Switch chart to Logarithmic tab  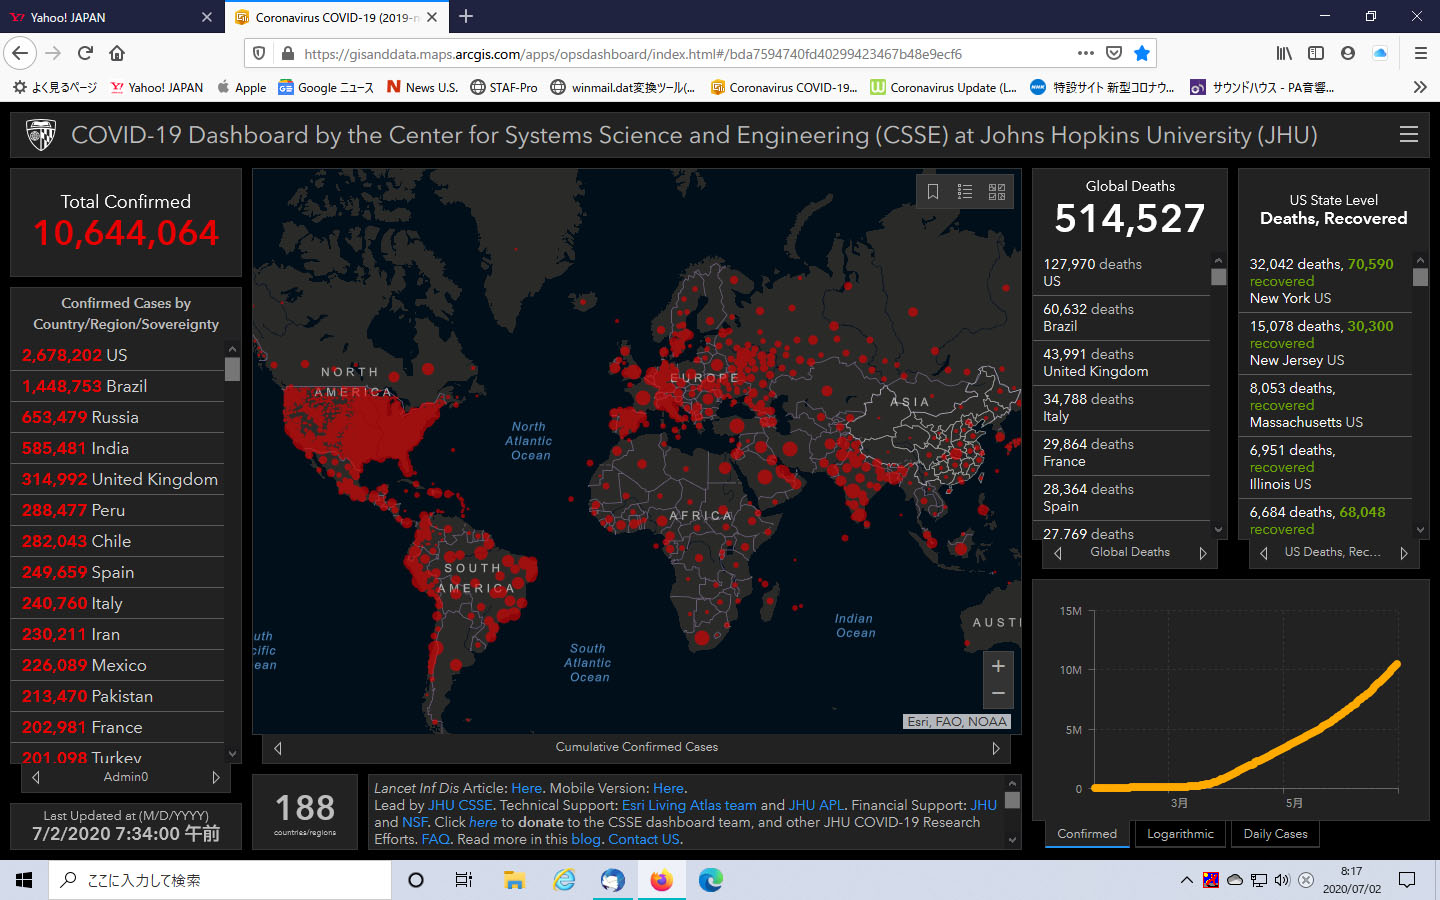pyautogui.click(x=1180, y=834)
